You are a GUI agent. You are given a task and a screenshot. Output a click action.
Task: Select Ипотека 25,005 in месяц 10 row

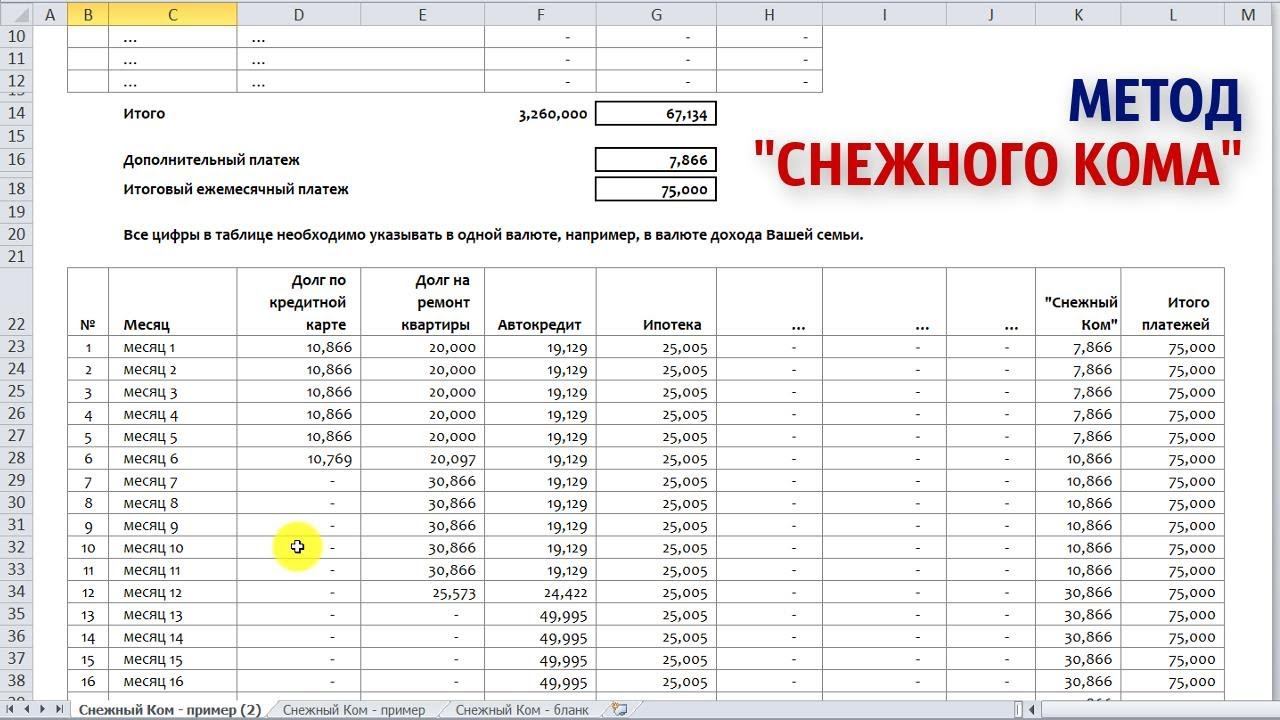pos(656,548)
